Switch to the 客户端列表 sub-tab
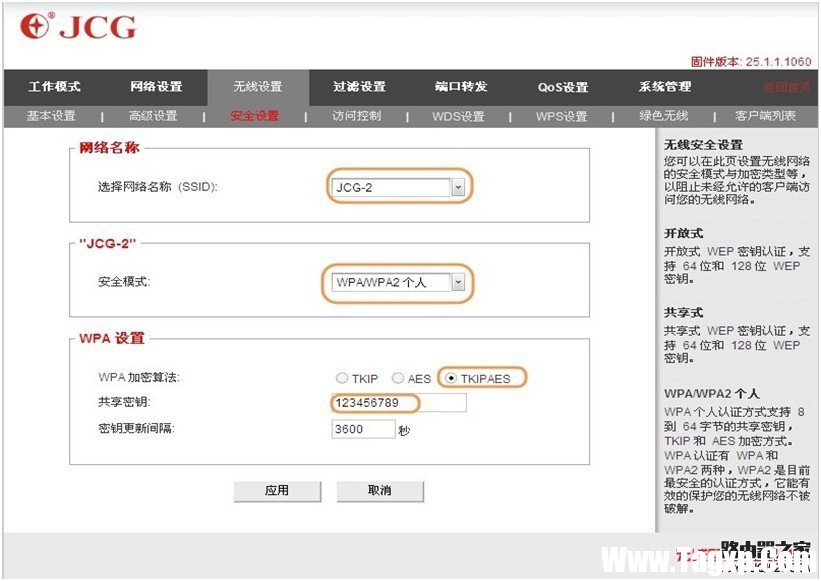The width and height of the screenshot is (821, 581). tap(765, 116)
